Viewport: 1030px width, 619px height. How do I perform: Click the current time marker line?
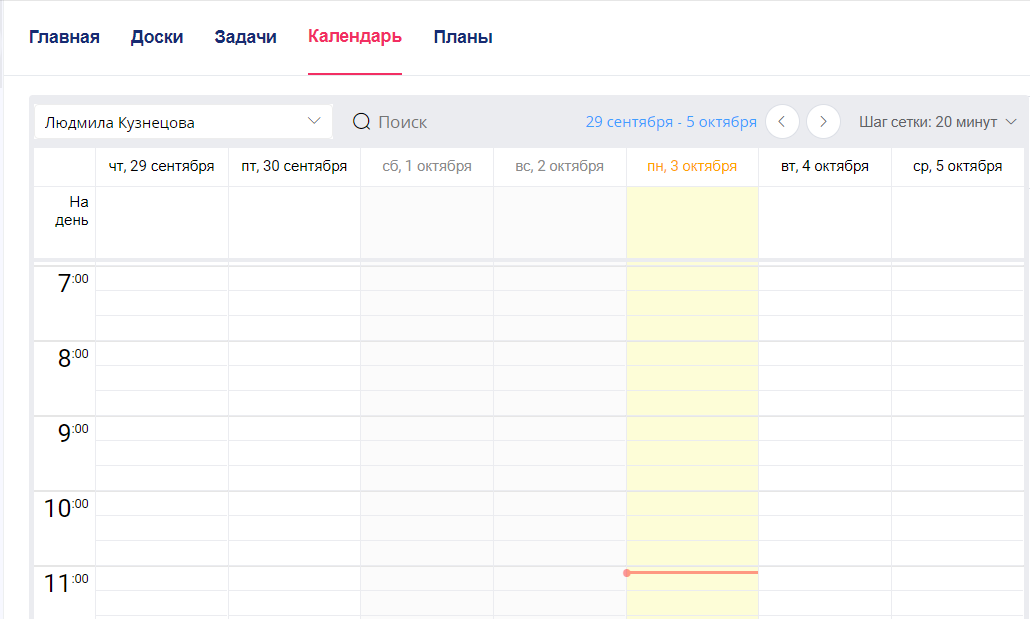692,573
